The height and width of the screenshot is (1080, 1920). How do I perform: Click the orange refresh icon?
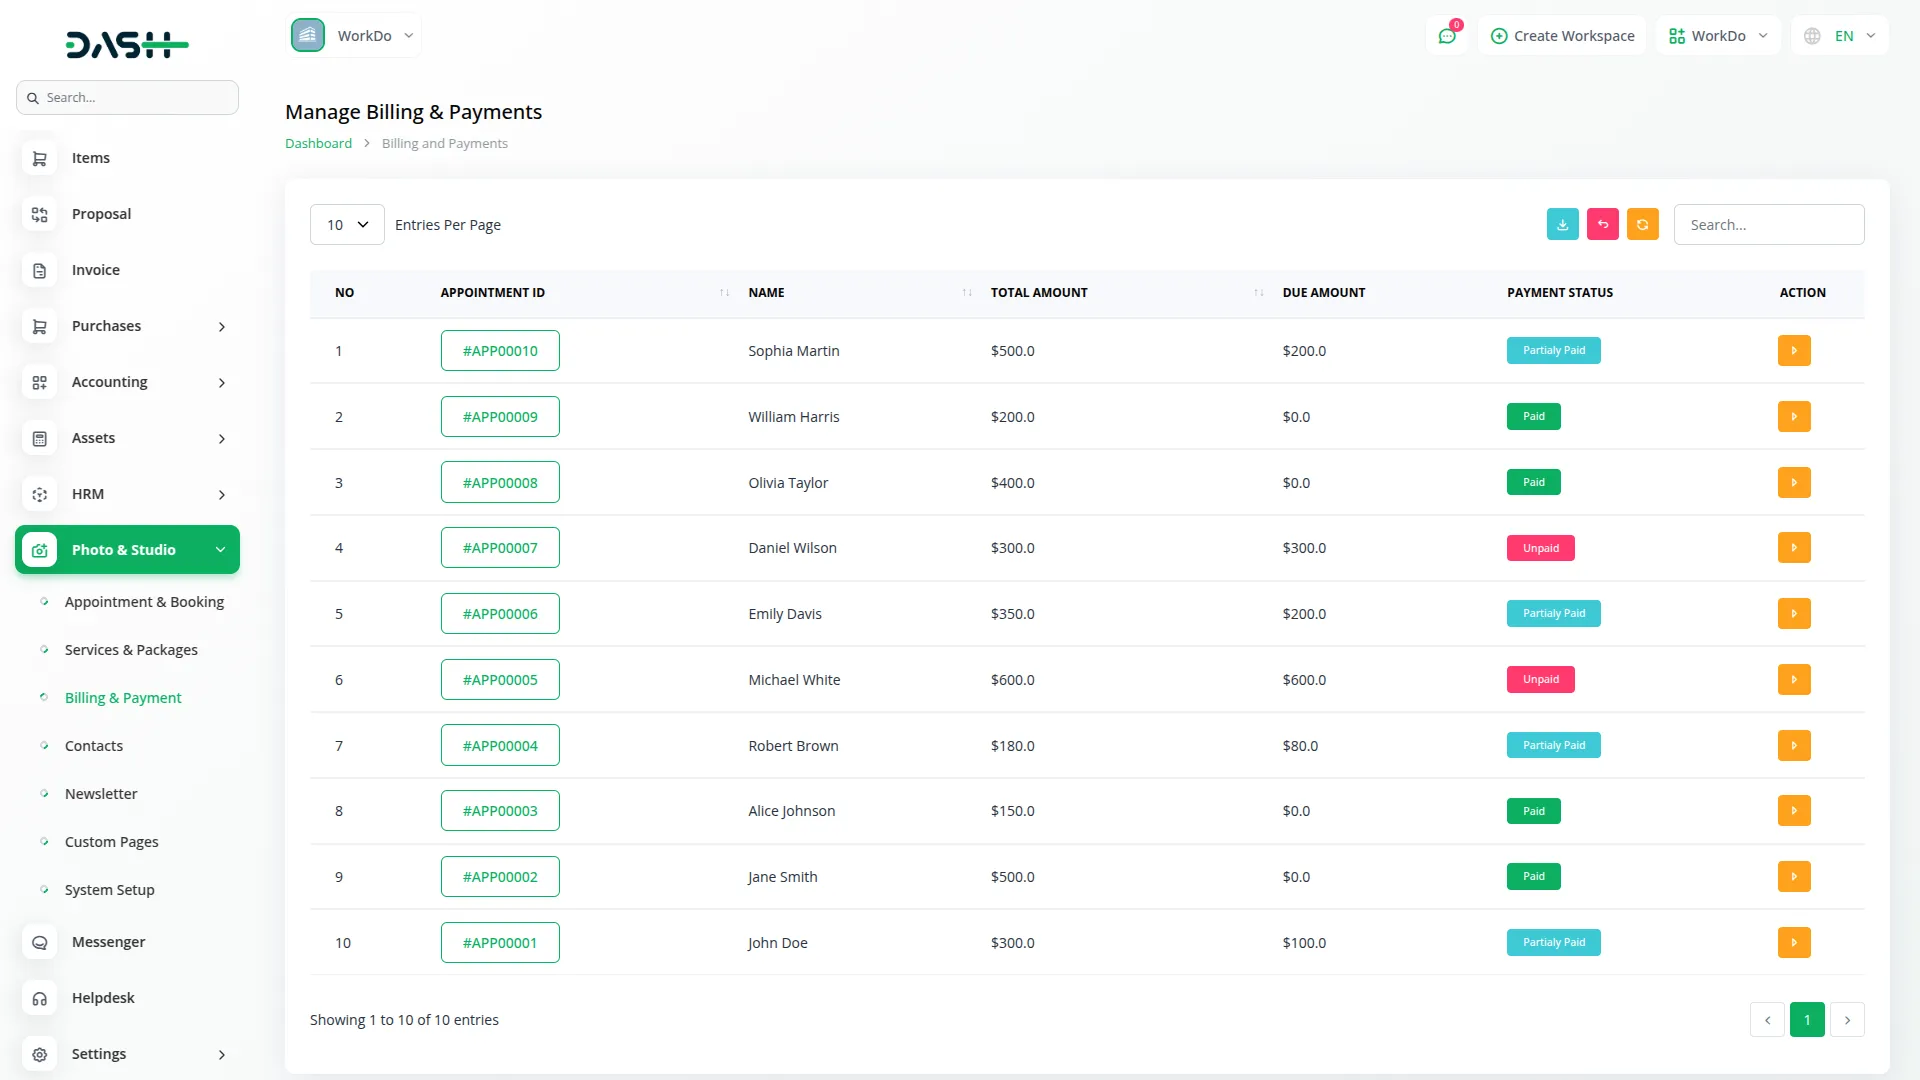(1642, 224)
